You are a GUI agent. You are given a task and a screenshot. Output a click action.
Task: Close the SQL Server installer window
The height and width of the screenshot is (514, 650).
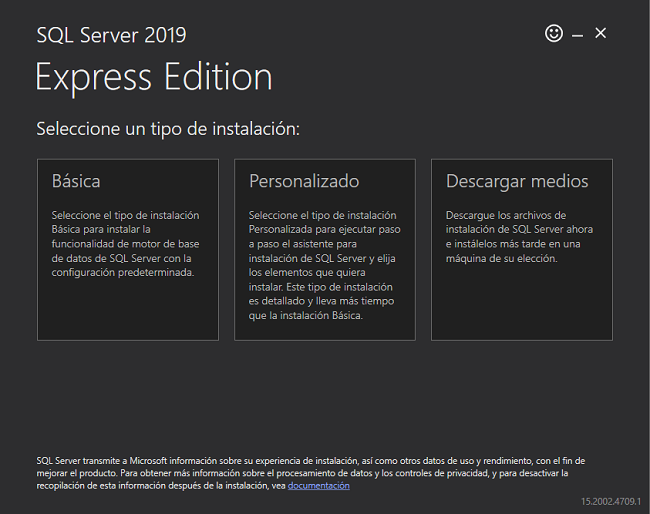click(600, 33)
